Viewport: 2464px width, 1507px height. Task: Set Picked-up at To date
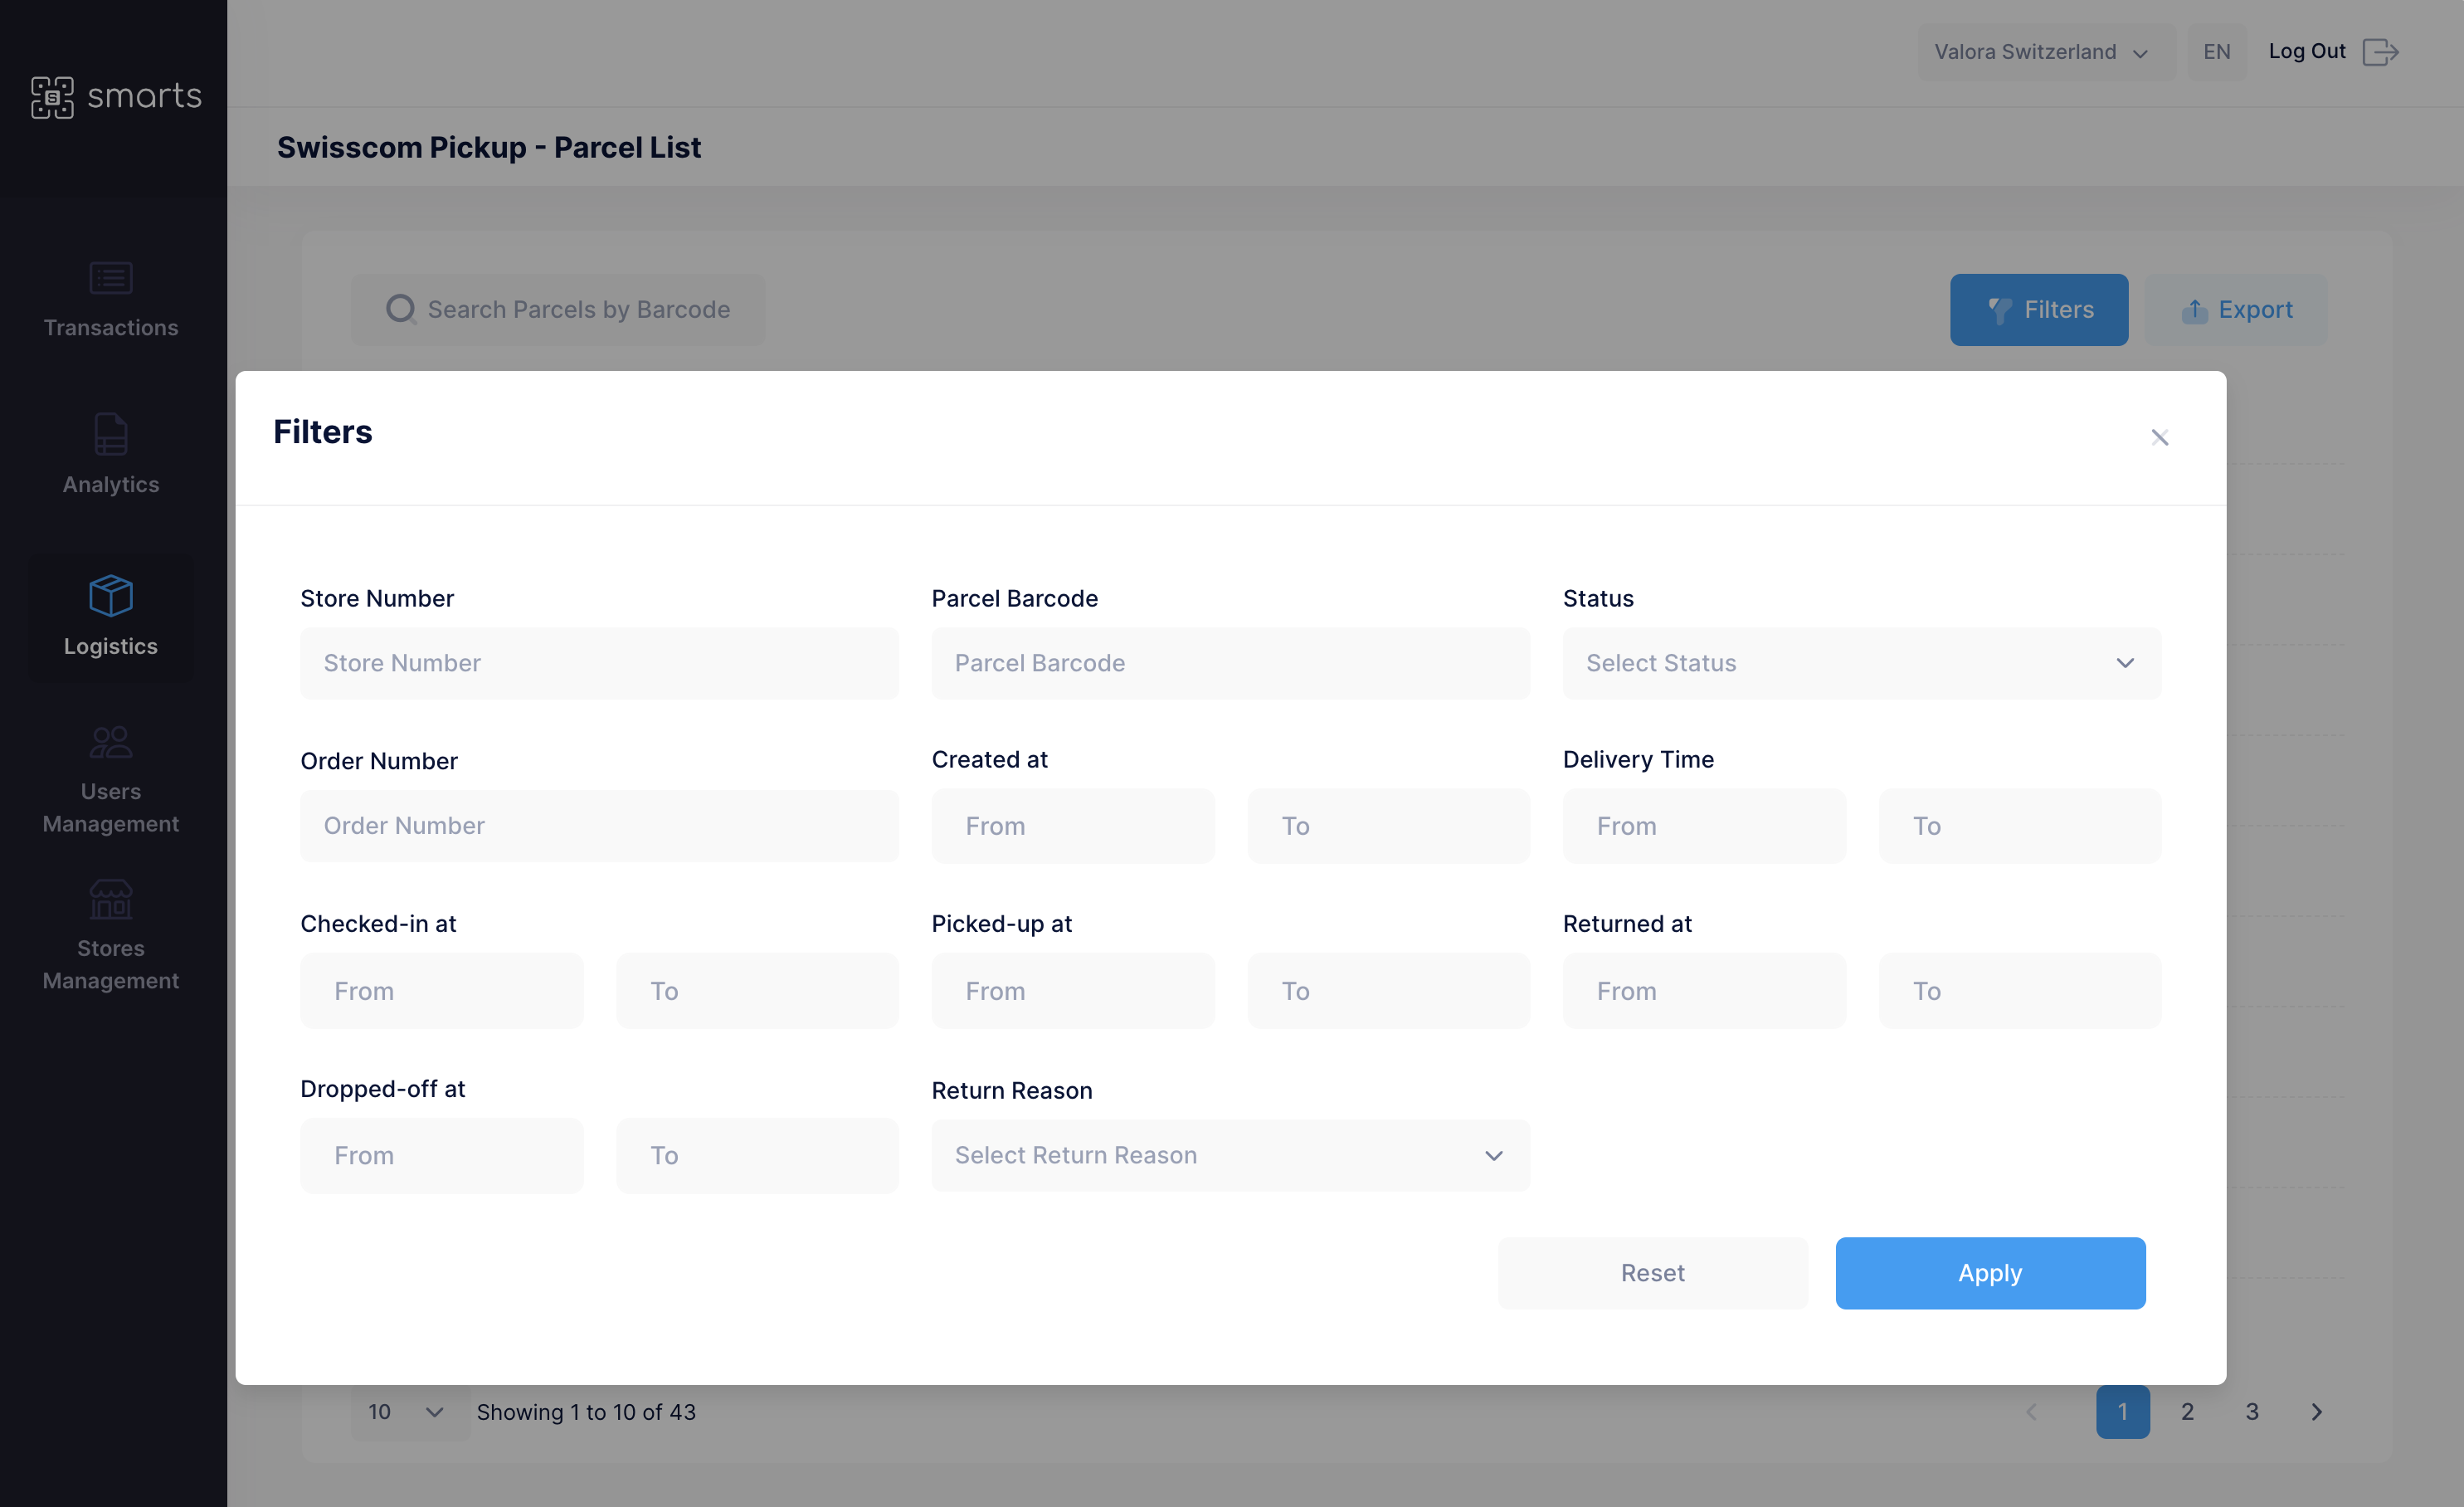pos(1389,991)
